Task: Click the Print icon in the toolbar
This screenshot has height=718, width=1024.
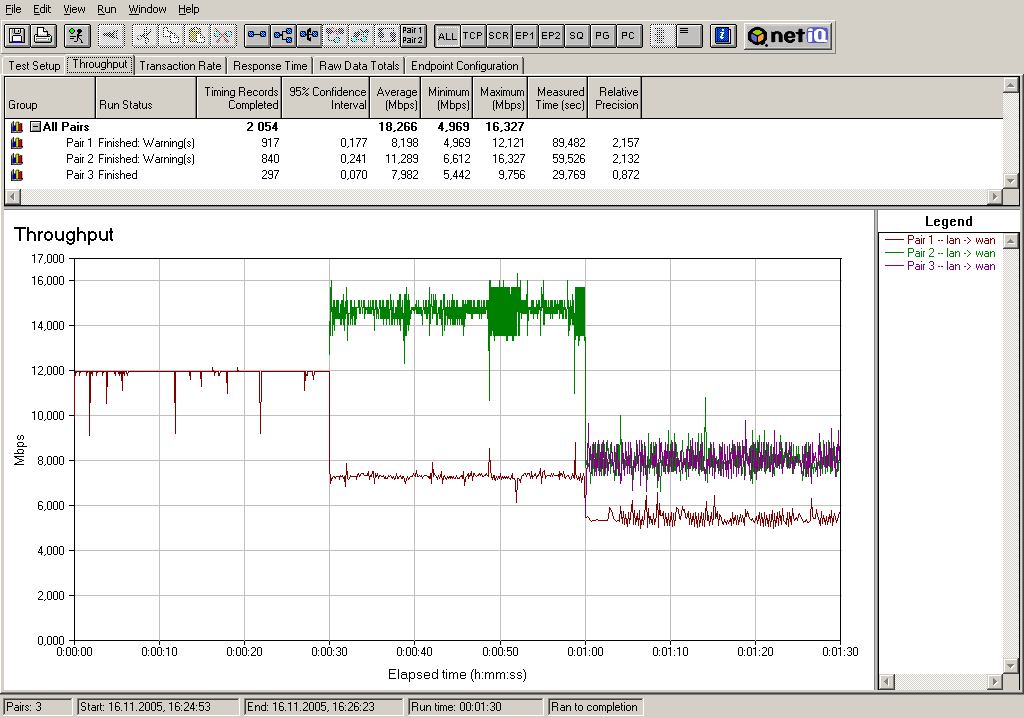Action: (43, 35)
